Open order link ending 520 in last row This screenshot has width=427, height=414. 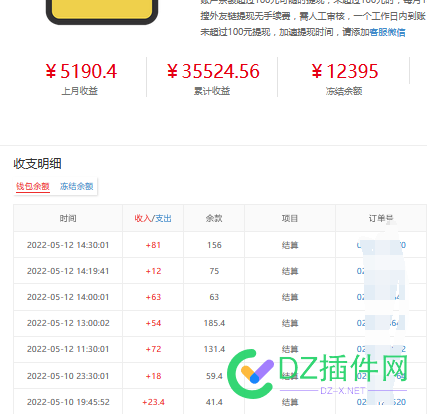point(381,402)
